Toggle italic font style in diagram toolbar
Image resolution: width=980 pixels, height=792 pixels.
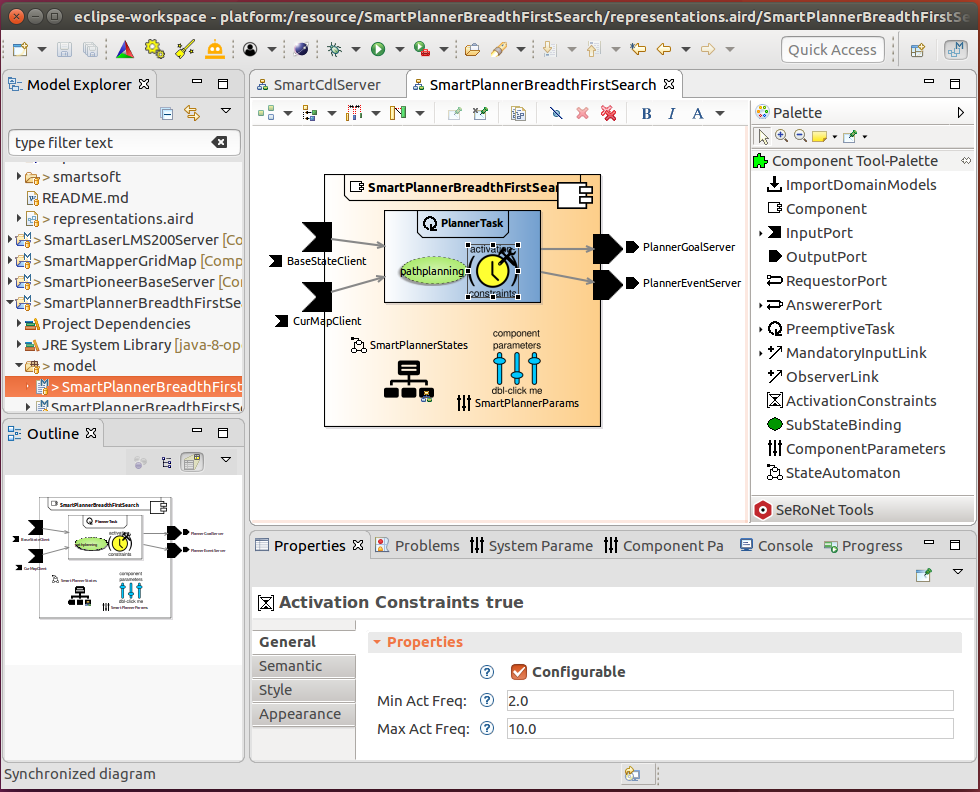point(671,114)
